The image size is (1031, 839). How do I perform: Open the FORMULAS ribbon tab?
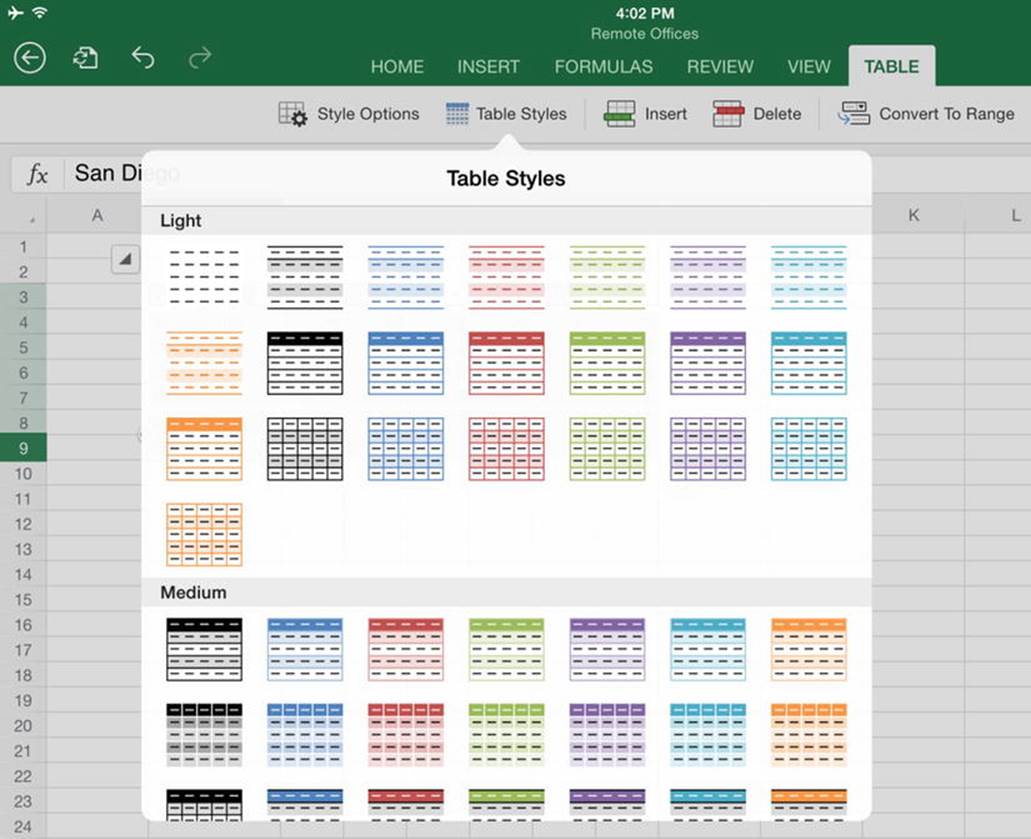pos(604,66)
